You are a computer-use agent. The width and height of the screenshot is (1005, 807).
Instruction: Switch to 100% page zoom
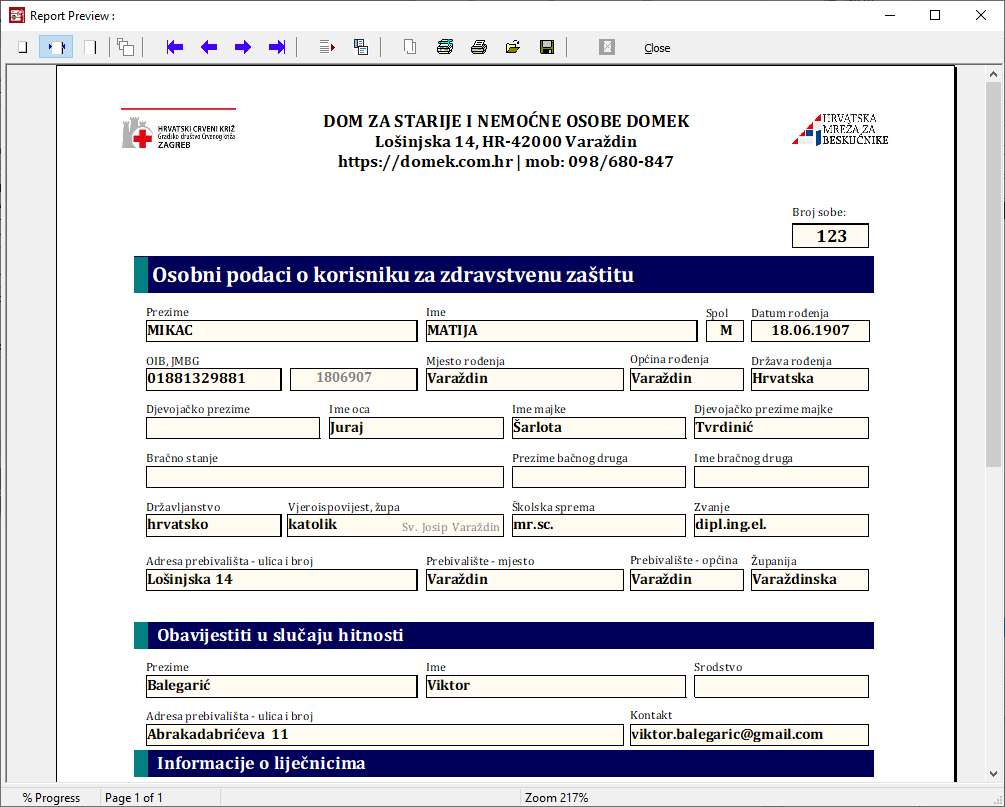[90, 47]
